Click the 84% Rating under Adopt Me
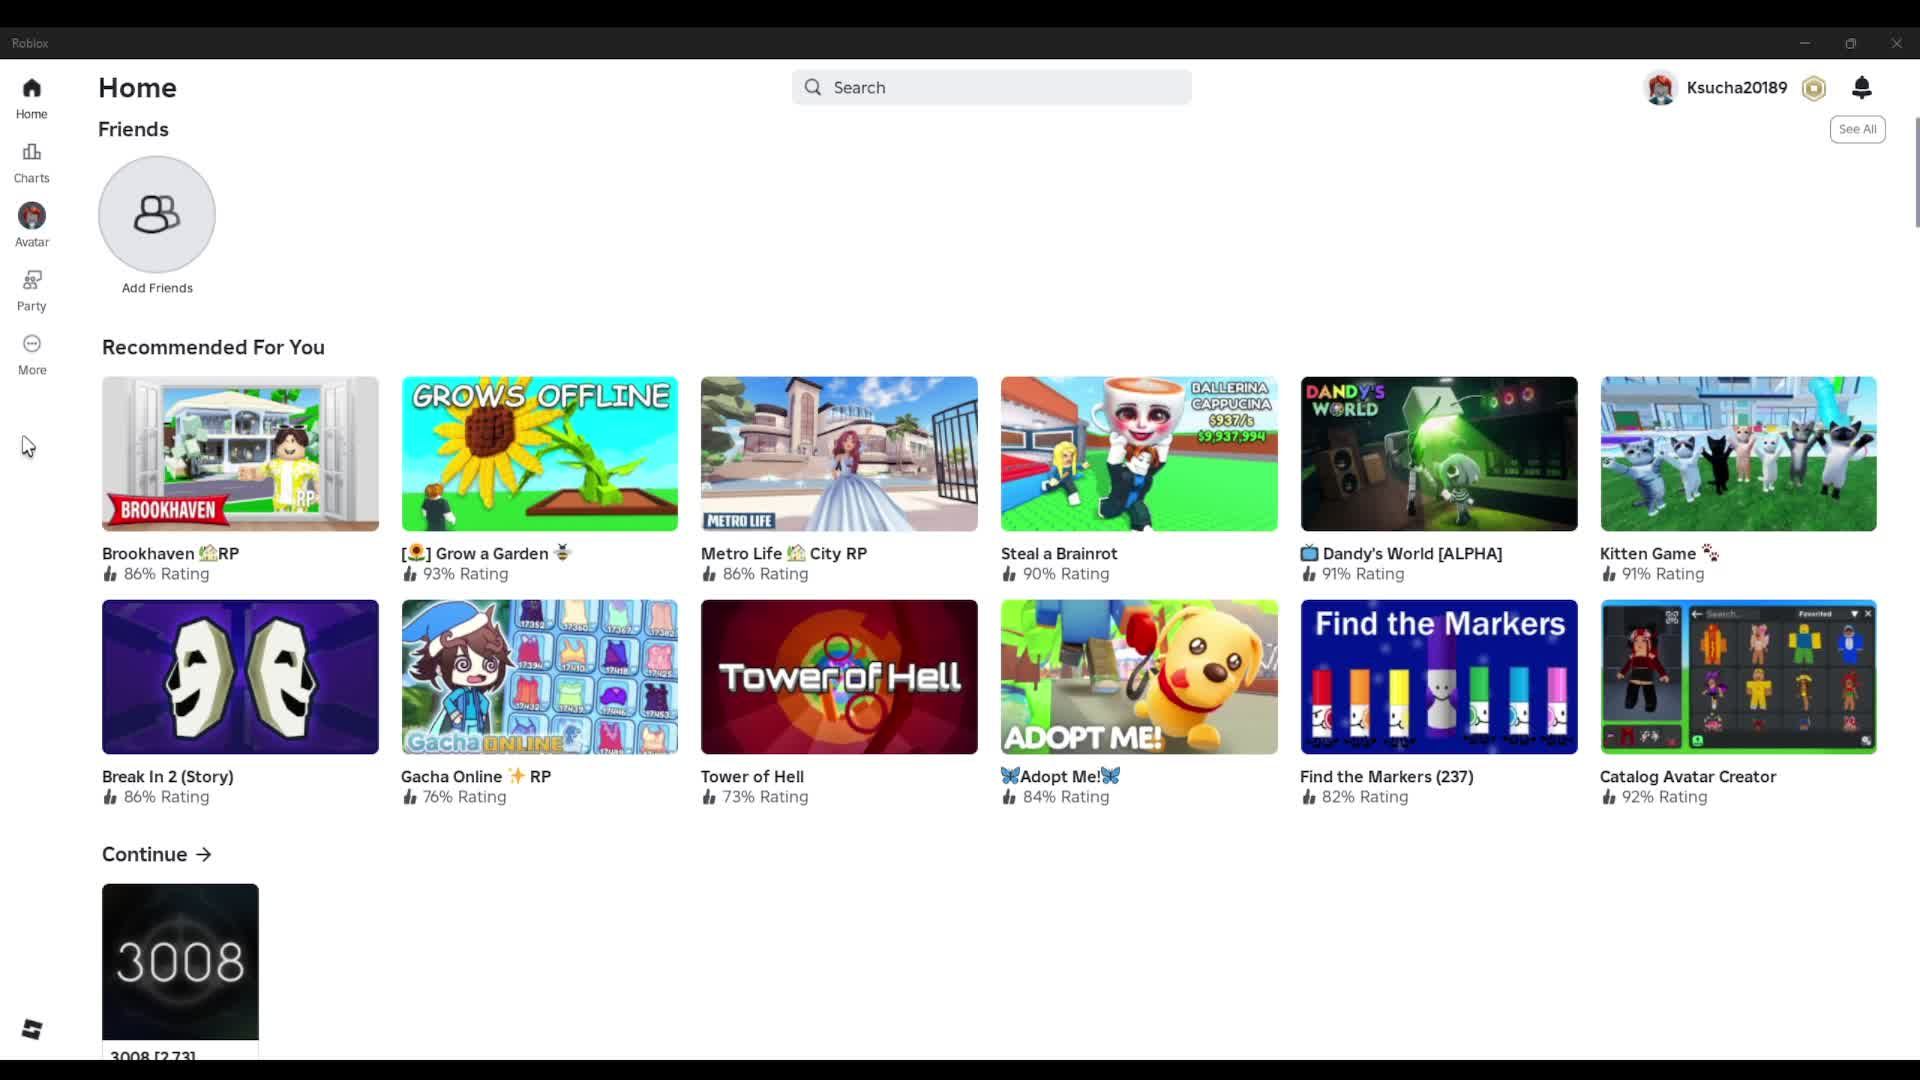1920x1080 pixels. (x=1055, y=797)
